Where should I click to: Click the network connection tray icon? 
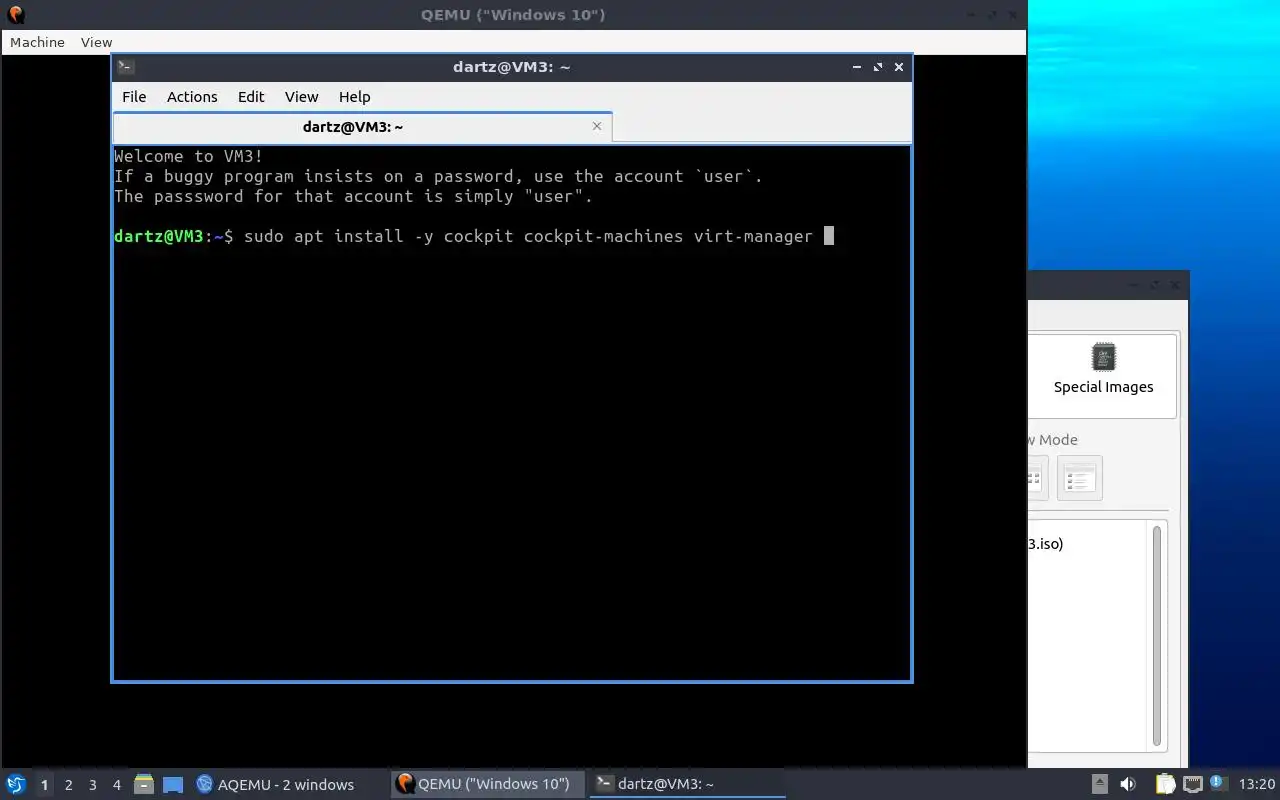(1193, 784)
